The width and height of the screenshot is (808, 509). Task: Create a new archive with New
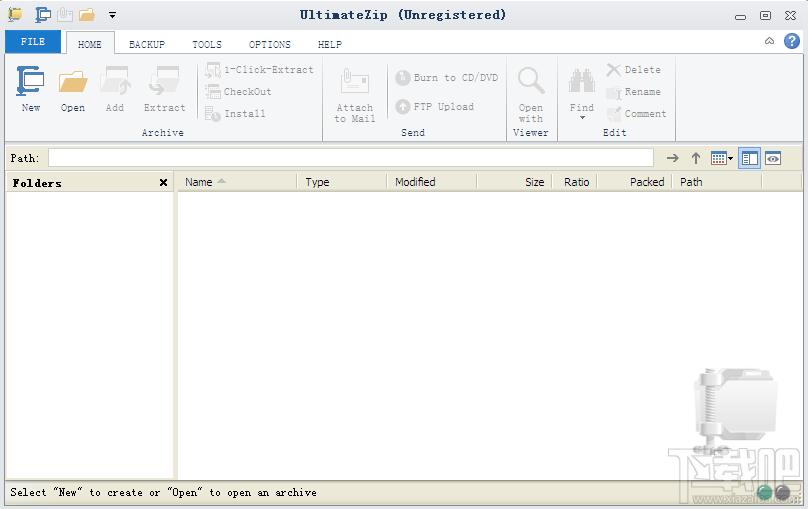coord(30,89)
